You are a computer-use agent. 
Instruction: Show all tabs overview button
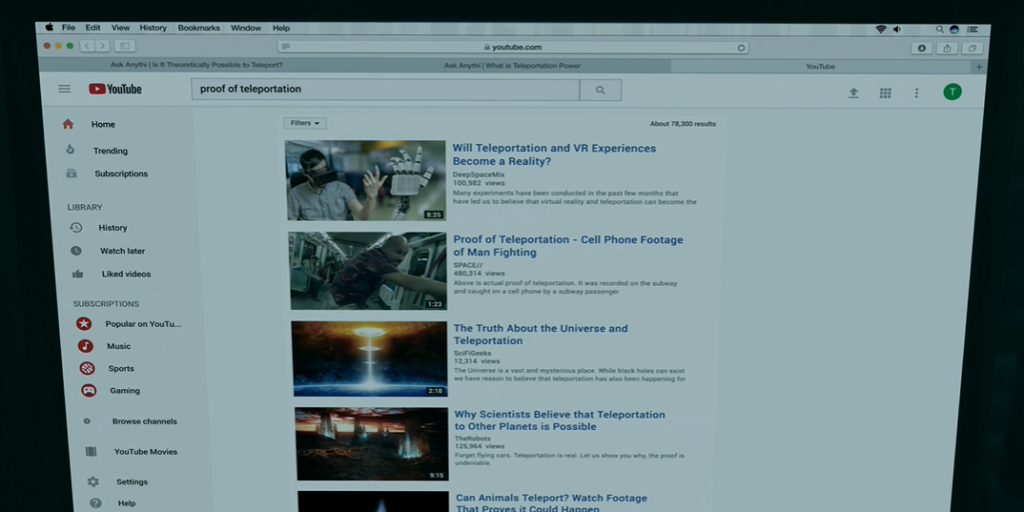click(x=972, y=48)
